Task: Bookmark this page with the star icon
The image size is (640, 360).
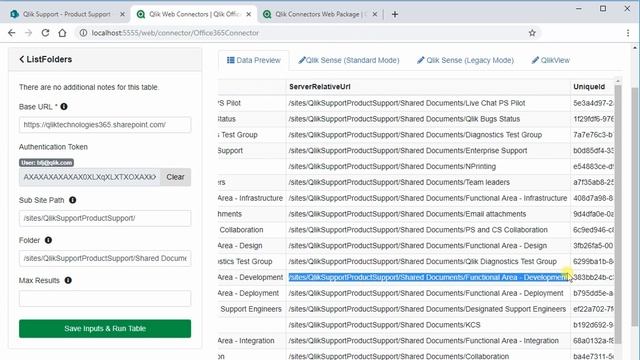Action: 532,33
